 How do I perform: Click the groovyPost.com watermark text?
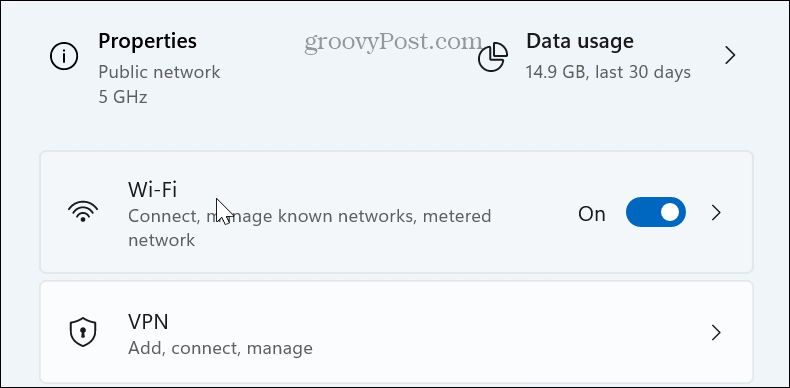[393, 42]
